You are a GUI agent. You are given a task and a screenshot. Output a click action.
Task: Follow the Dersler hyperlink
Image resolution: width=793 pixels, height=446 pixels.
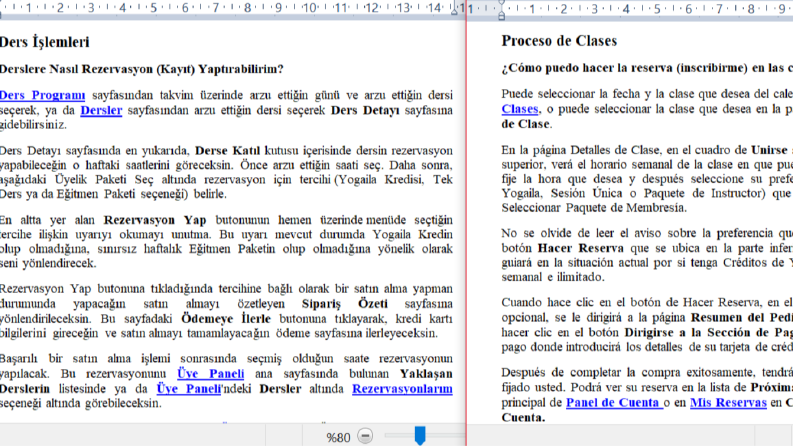click(101, 110)
